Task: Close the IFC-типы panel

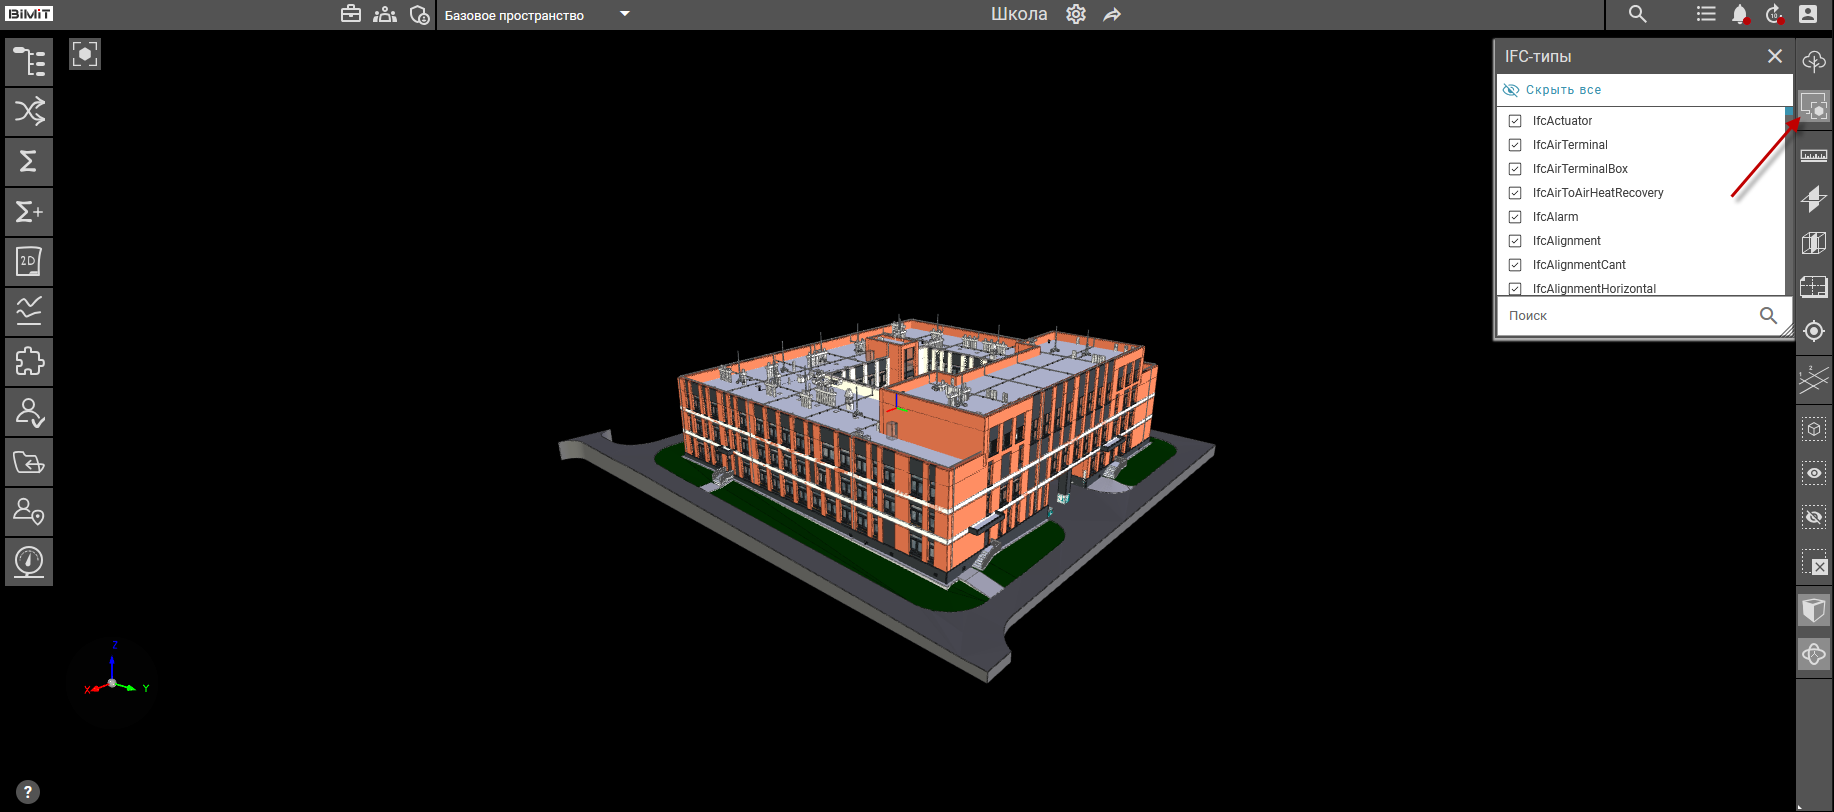Action: tap(1775, 56)
